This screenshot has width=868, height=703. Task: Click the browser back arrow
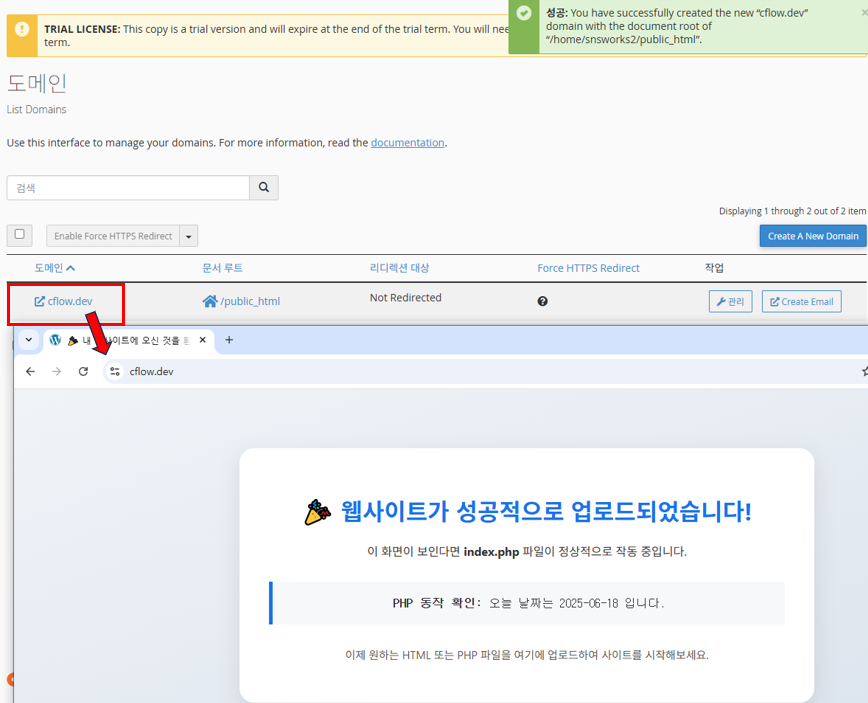[30, 371]
